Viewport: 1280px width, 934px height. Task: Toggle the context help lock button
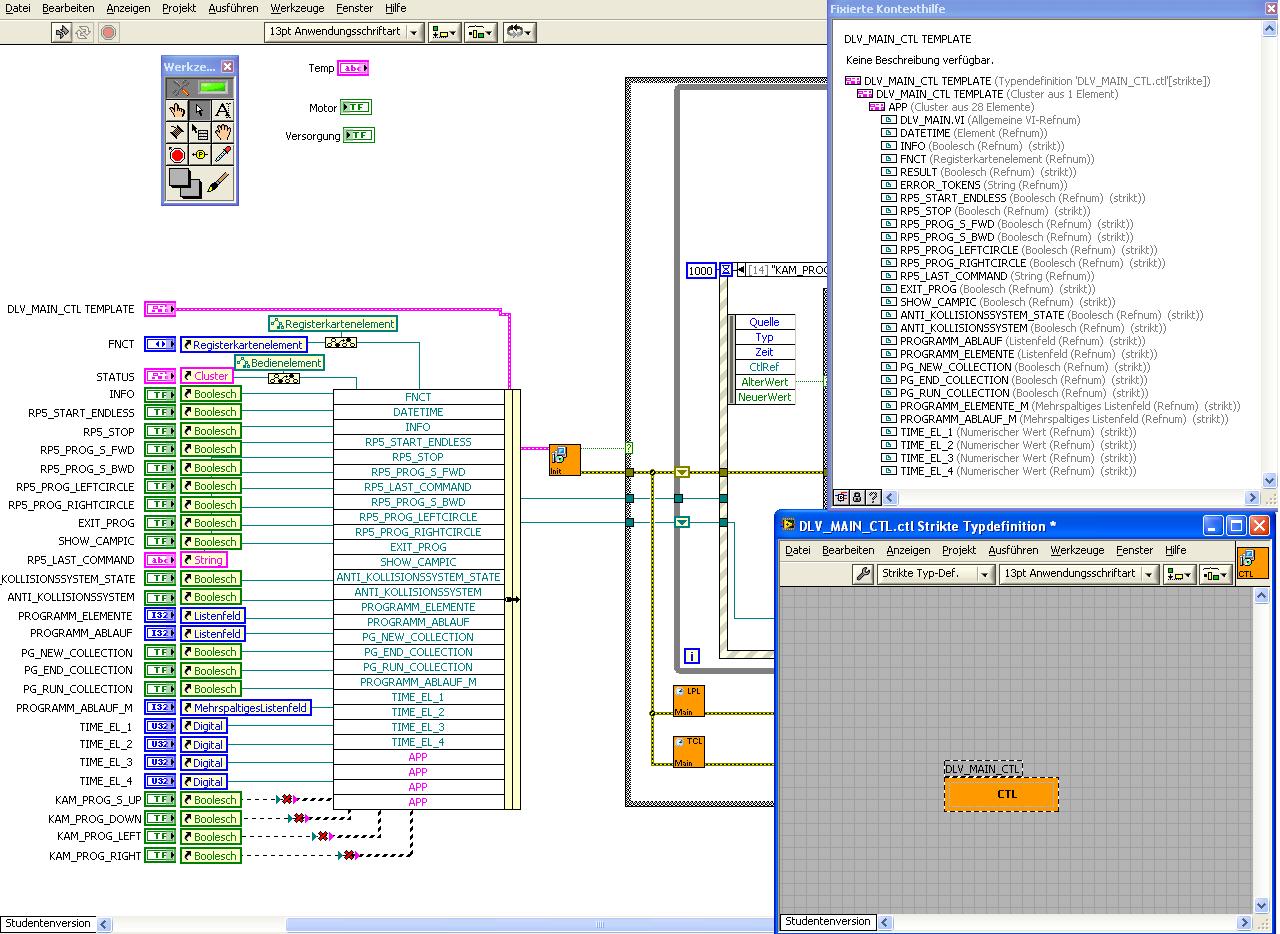tap(857, 497)
